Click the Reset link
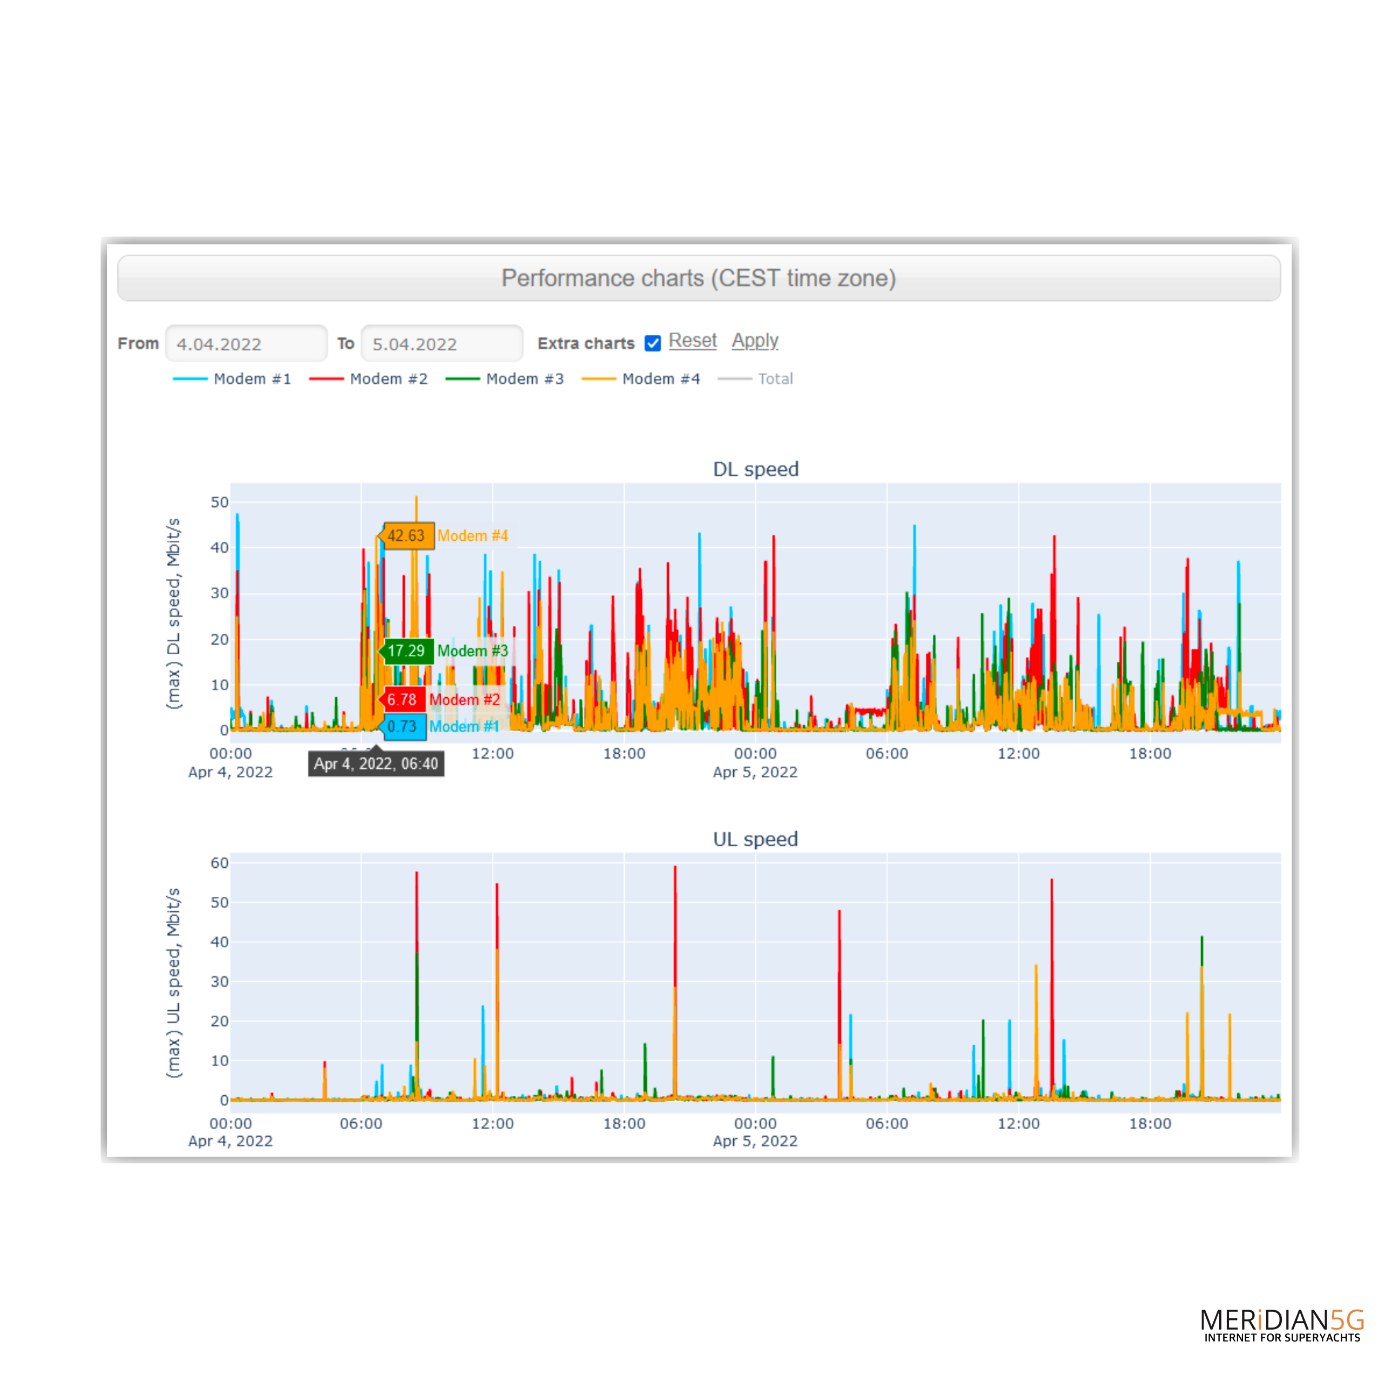Viewport: 1400px width, 1400px height. tap(692, 341)
